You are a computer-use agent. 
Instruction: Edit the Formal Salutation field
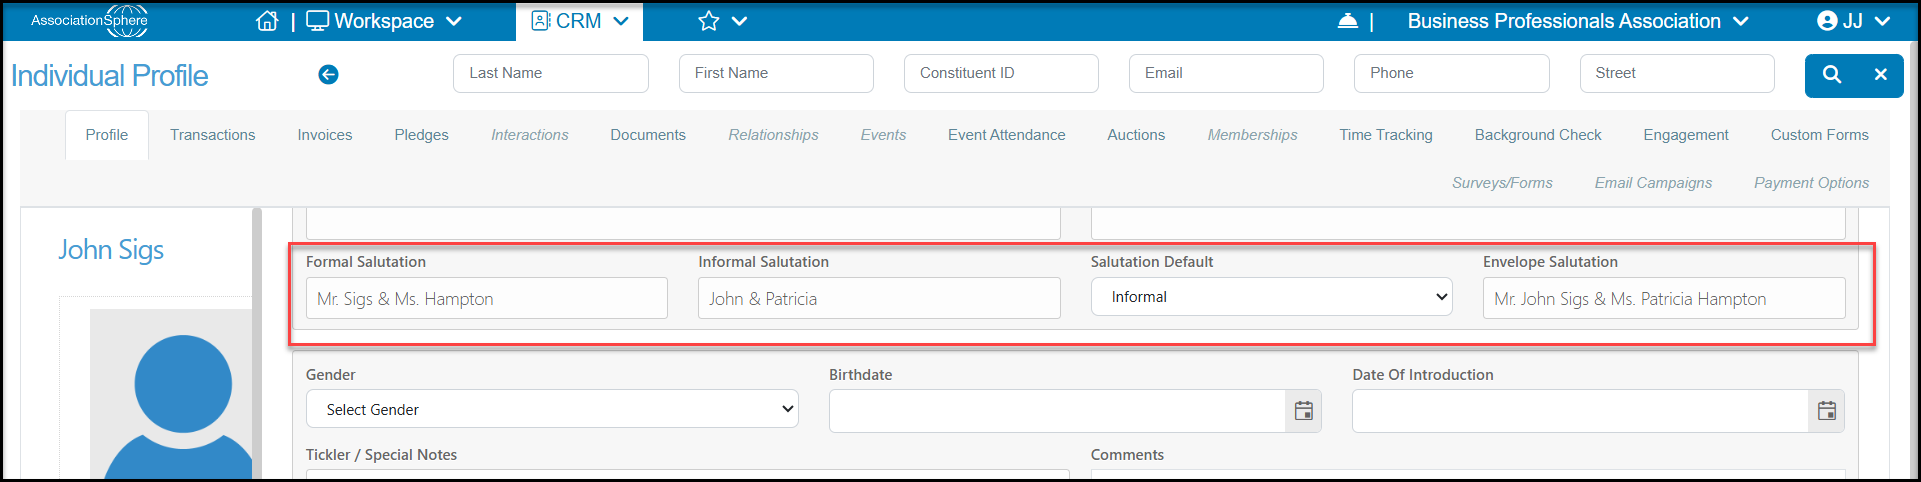(487, 298)
